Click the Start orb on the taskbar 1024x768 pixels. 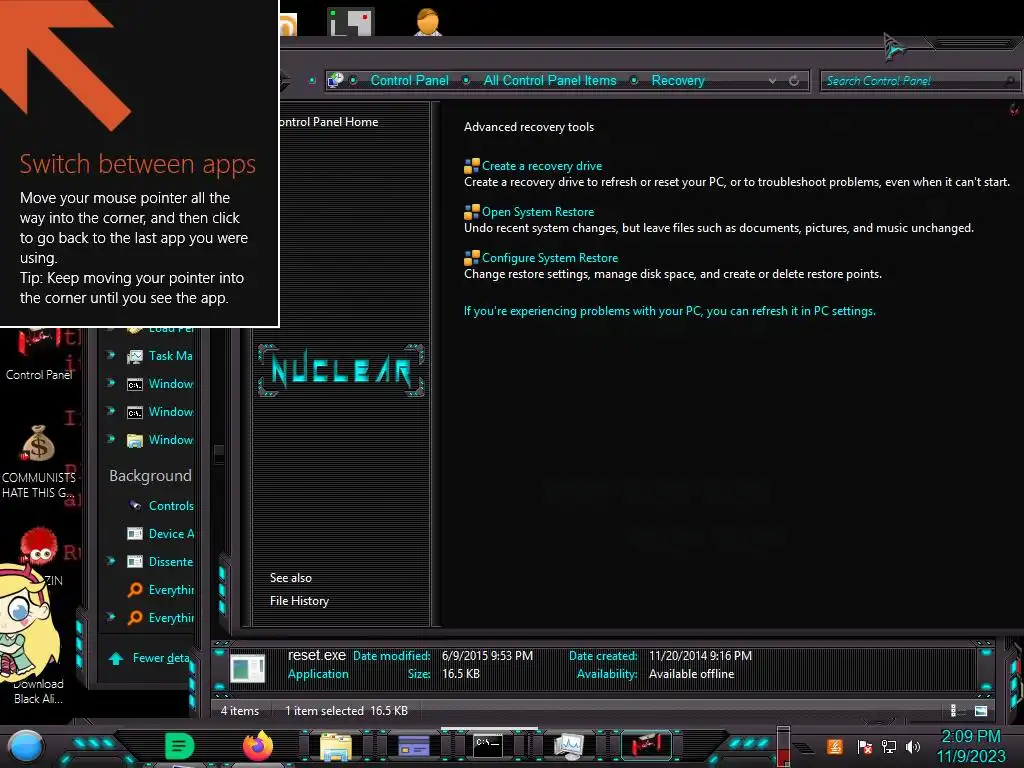coord(25,747)
